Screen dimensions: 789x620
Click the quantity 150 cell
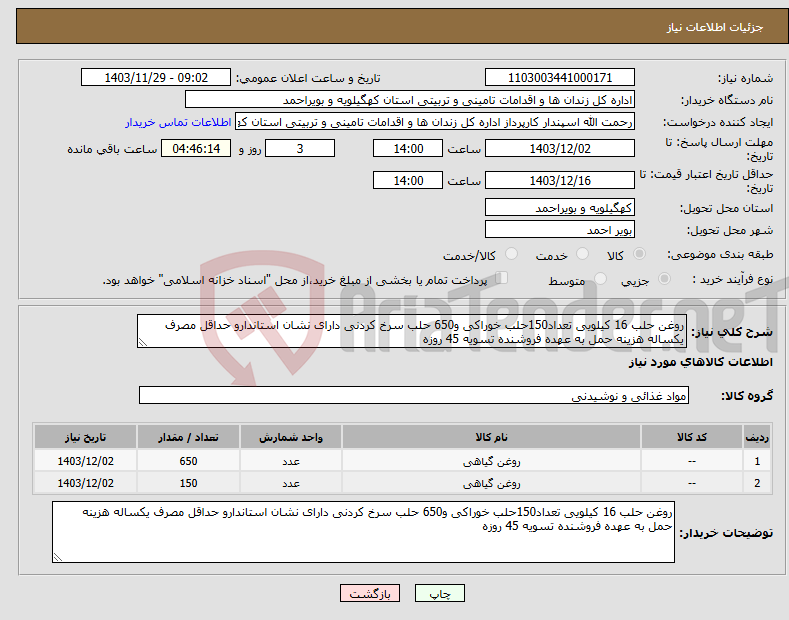188,483
